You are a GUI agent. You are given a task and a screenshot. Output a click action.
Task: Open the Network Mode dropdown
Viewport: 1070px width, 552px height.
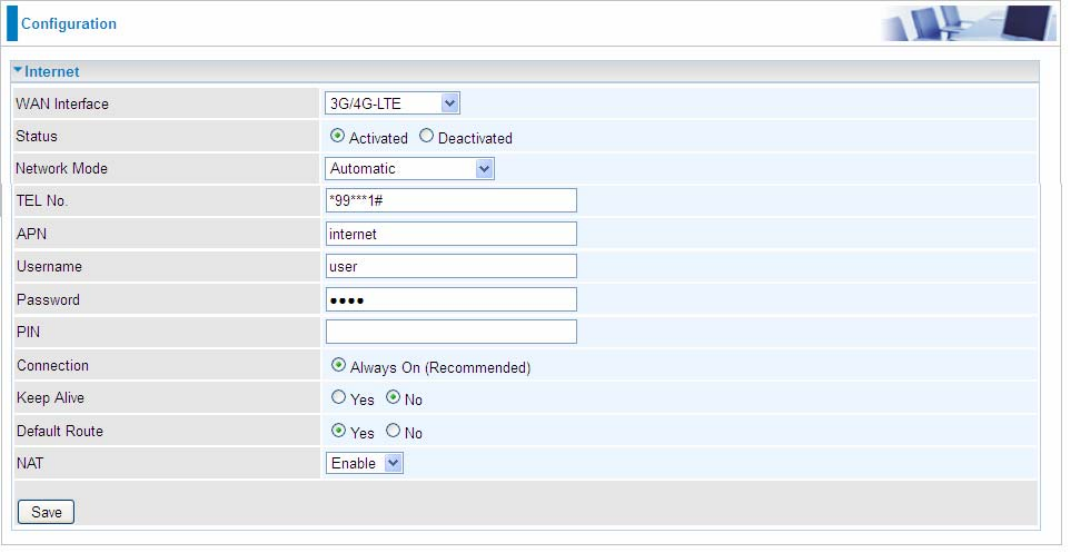(409, 169)
